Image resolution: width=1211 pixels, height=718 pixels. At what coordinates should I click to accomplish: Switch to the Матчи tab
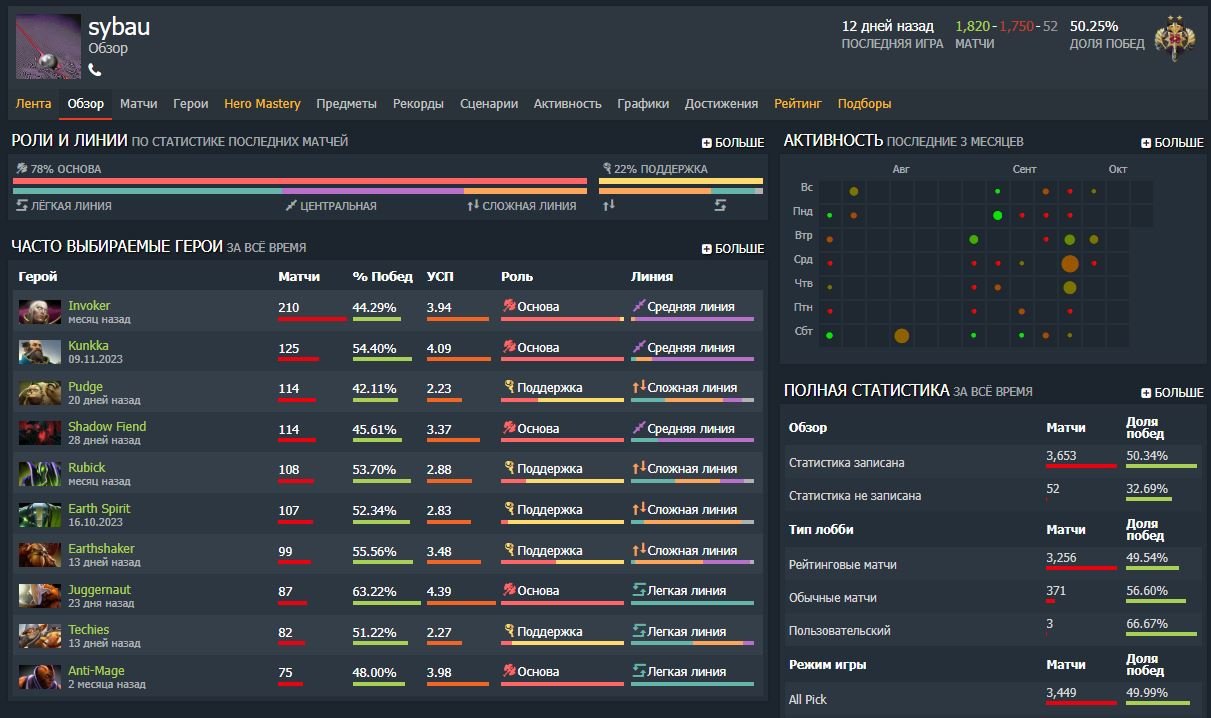138,103
